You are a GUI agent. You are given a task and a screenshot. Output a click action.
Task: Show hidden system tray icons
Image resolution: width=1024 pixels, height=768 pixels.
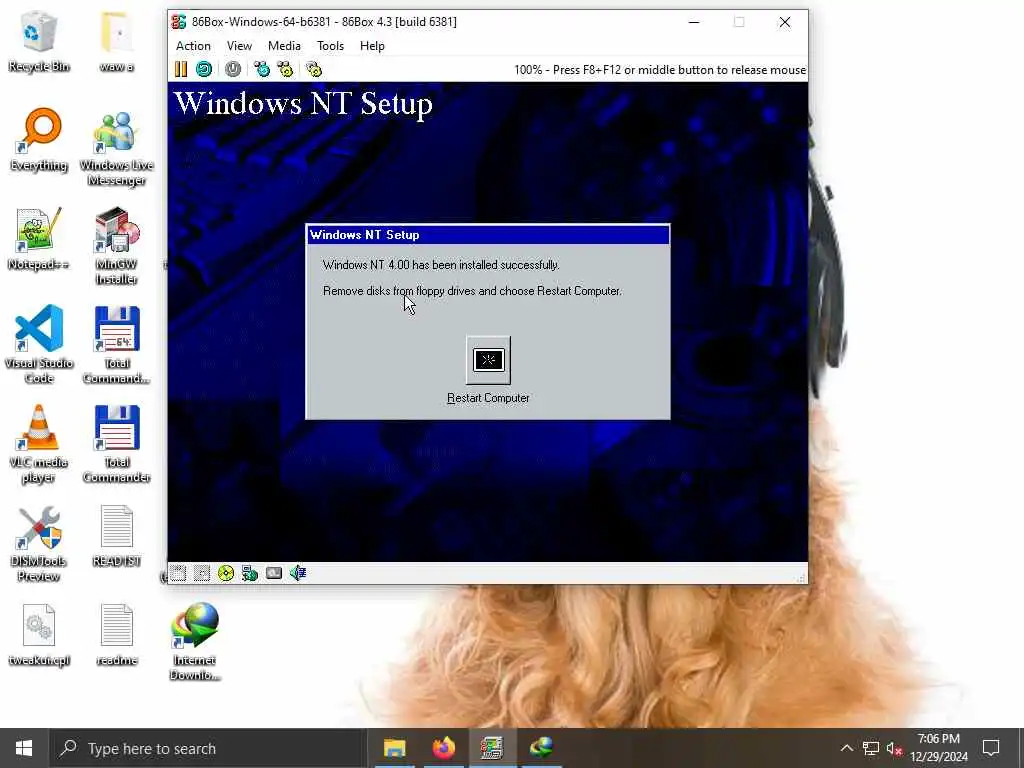[x=846, y=748]
